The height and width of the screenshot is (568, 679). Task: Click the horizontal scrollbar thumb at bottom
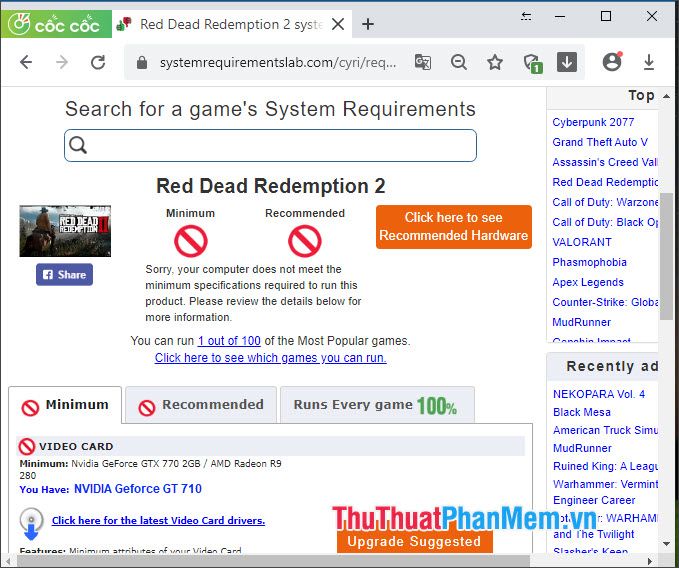coord(273,562)
